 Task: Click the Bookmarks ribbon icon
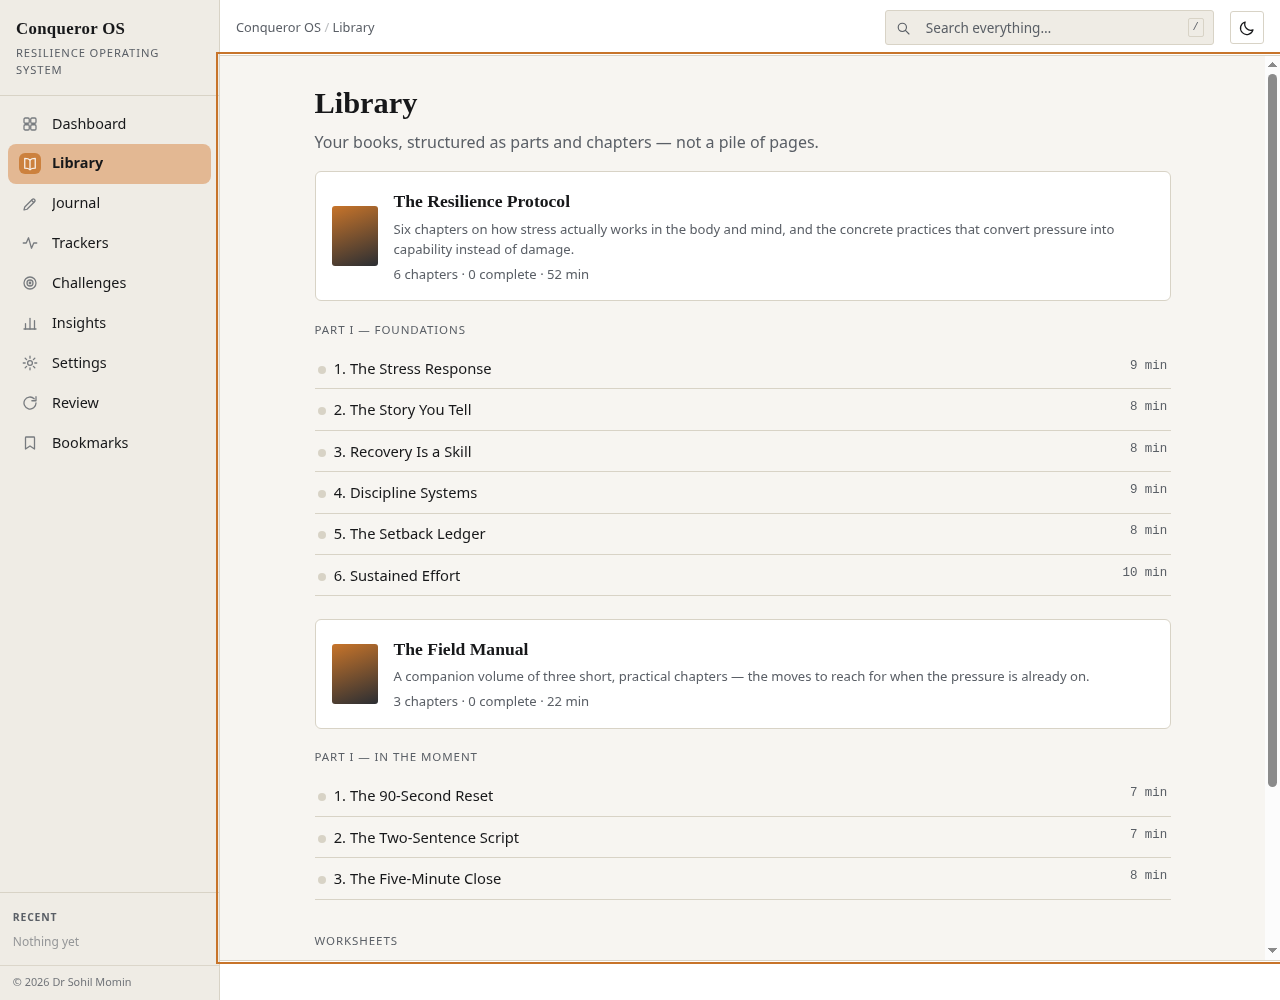click(x=30, y=443)
